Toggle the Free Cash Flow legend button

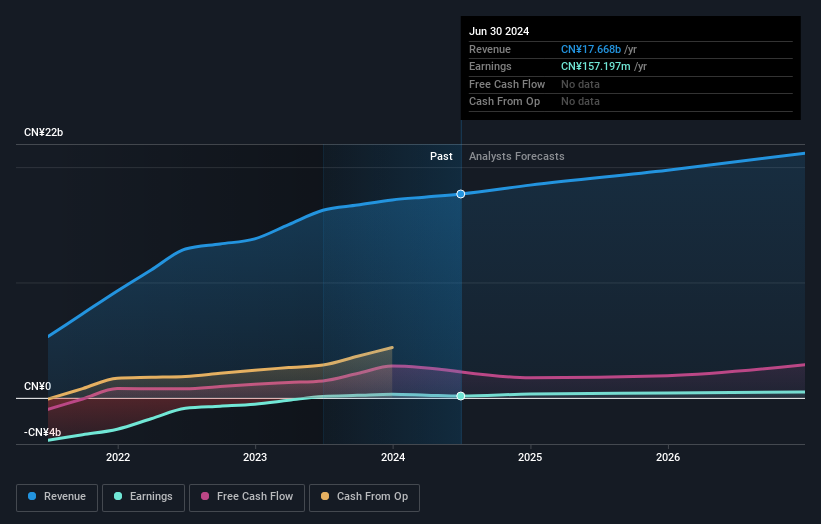(x=247, y=497)
